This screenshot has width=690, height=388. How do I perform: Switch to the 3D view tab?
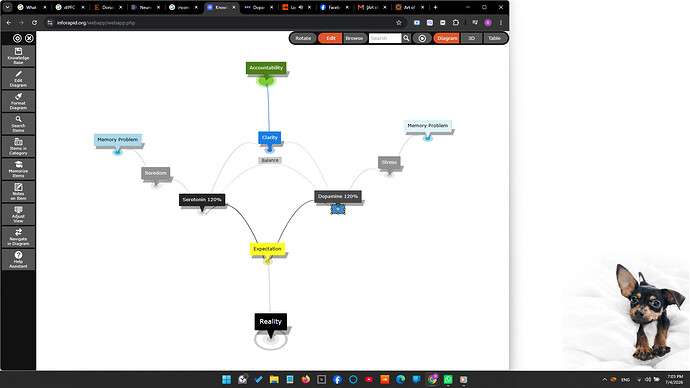point(471,38)
